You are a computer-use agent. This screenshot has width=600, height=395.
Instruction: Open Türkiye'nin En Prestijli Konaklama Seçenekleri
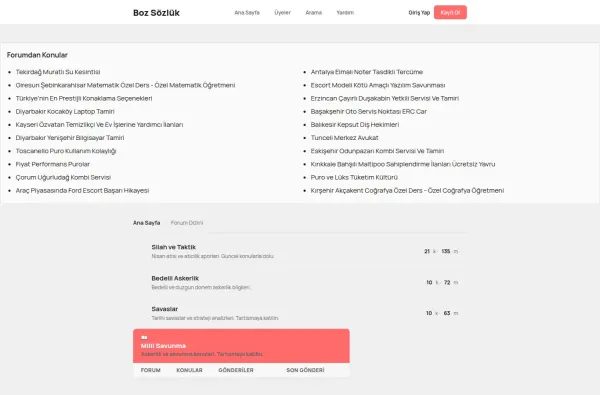tap(84, 98)
